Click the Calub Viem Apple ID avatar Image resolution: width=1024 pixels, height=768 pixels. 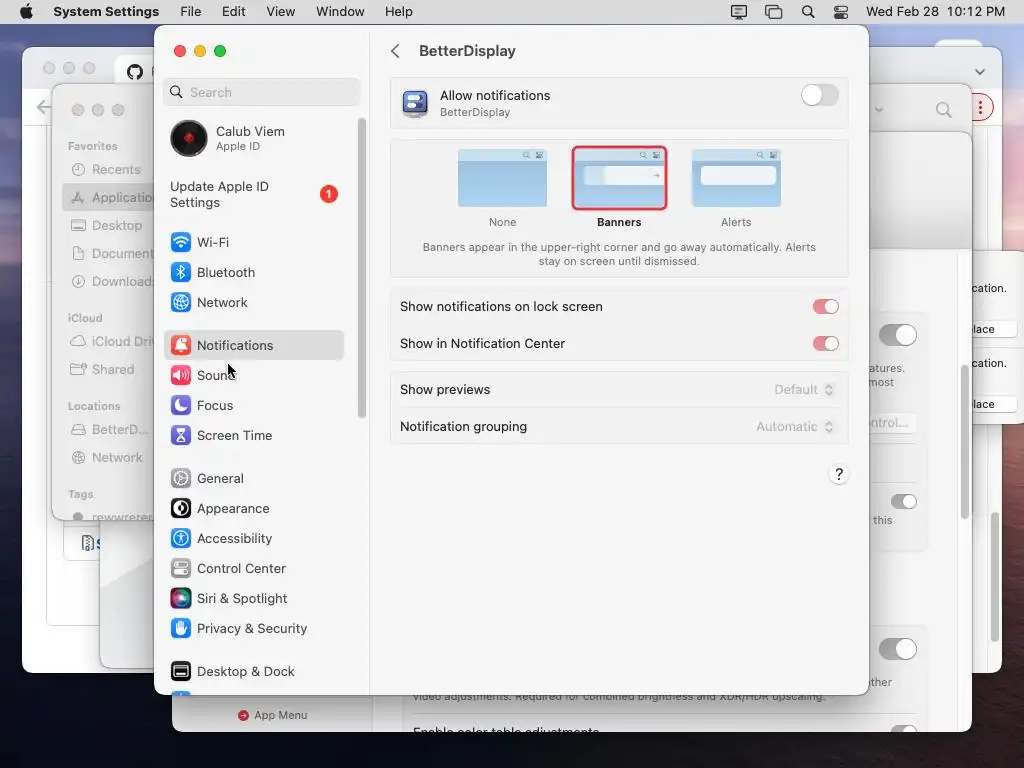point(189,138)
